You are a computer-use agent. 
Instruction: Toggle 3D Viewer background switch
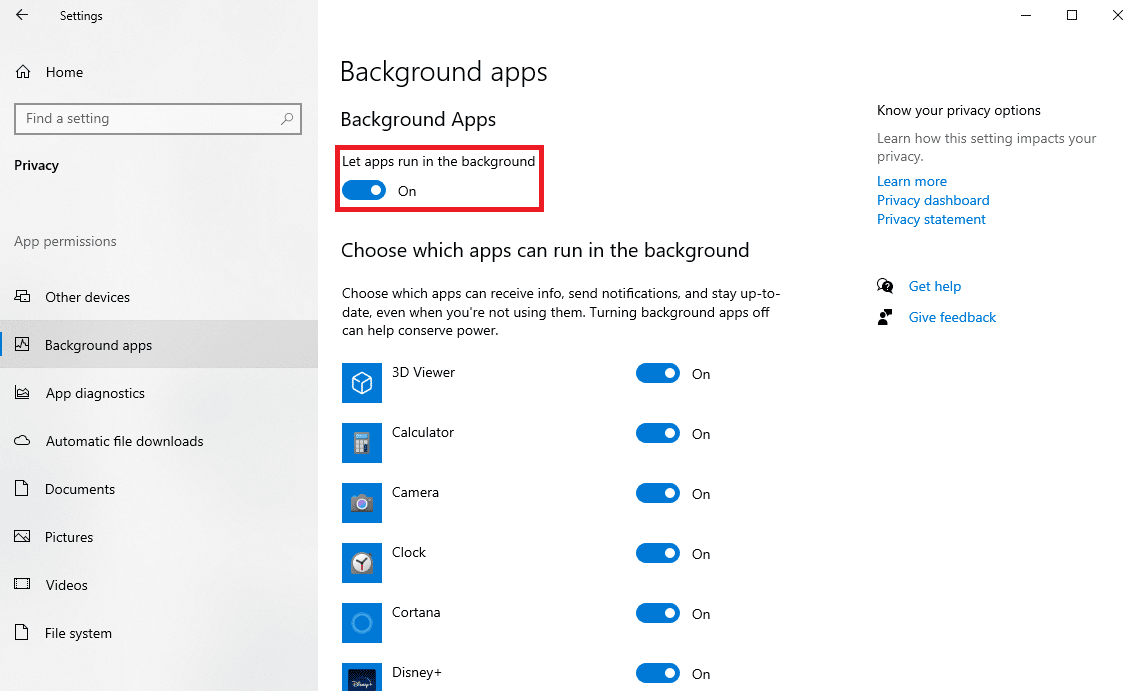point(658,373)
